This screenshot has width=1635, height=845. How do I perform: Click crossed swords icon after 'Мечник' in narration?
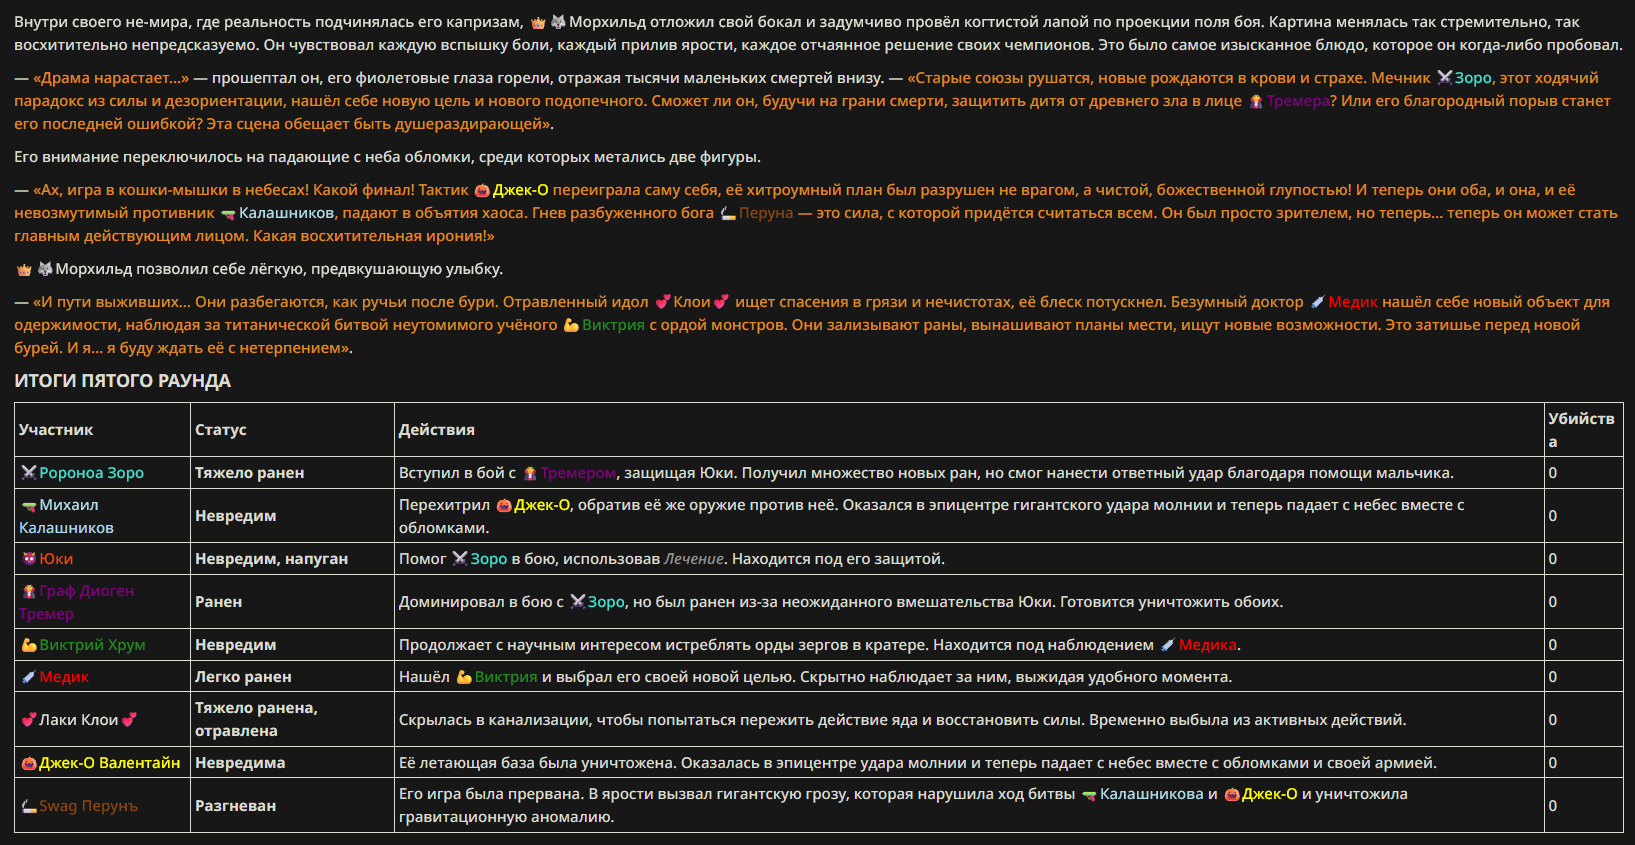[x=1444, y=78]
